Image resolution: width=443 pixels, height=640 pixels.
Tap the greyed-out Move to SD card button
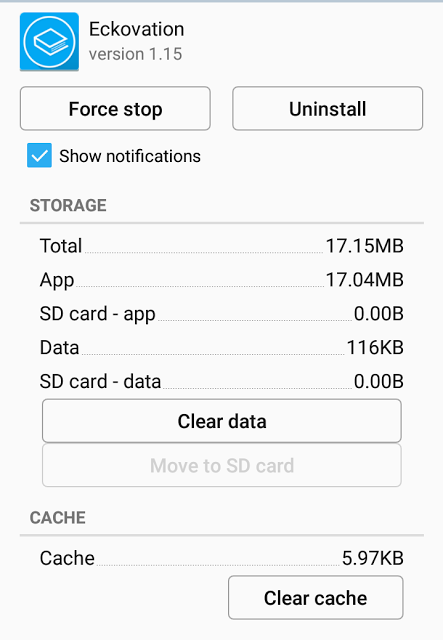point(222,465)
